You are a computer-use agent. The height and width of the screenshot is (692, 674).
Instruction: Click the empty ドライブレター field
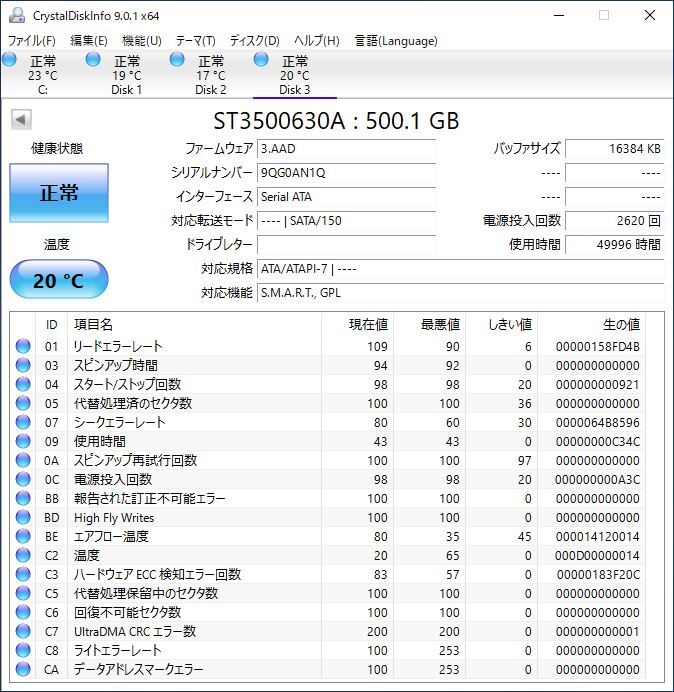[x=346, y=244]
